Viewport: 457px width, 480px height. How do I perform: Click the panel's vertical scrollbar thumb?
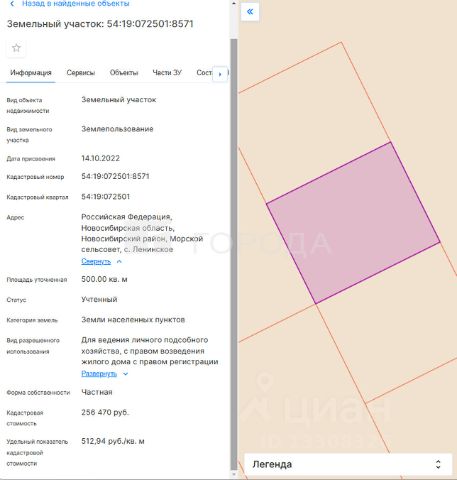[234, 253]
